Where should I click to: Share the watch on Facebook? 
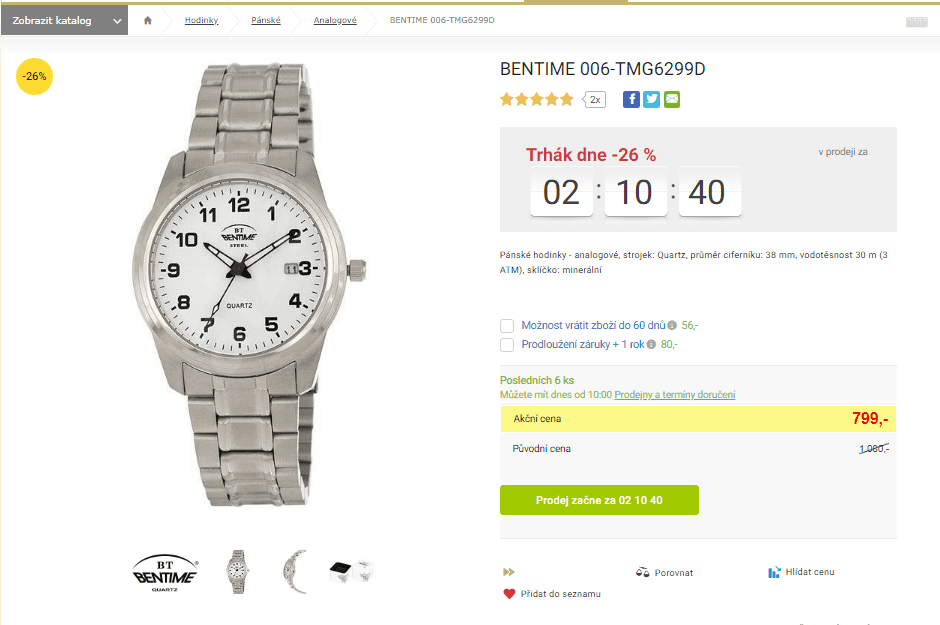(x=631, y=99)
